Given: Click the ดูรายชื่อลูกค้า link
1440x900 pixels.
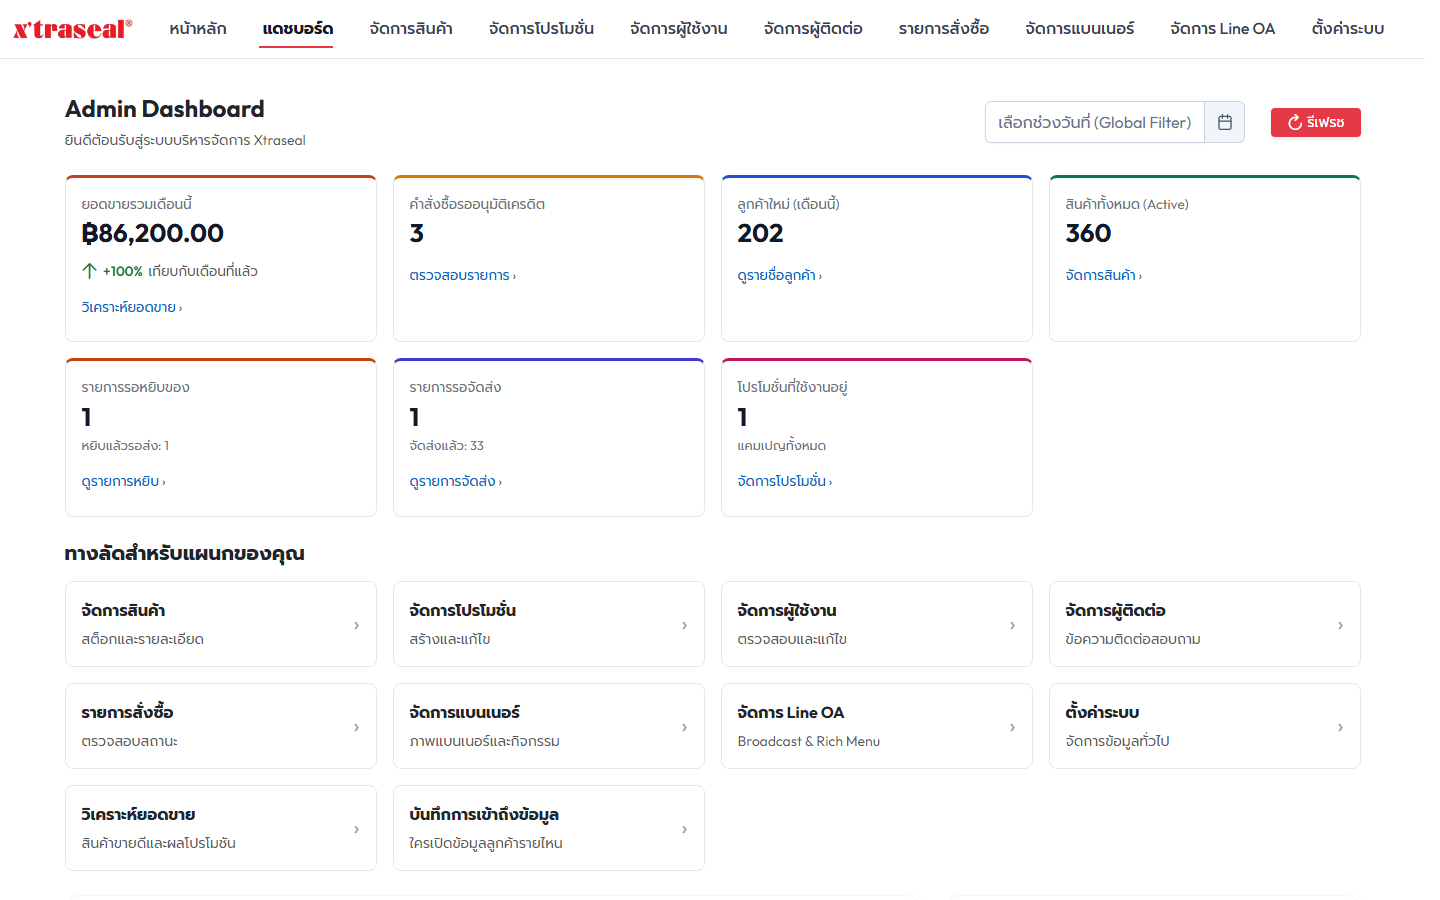Looking at the screenshot, I should (780, 275).
